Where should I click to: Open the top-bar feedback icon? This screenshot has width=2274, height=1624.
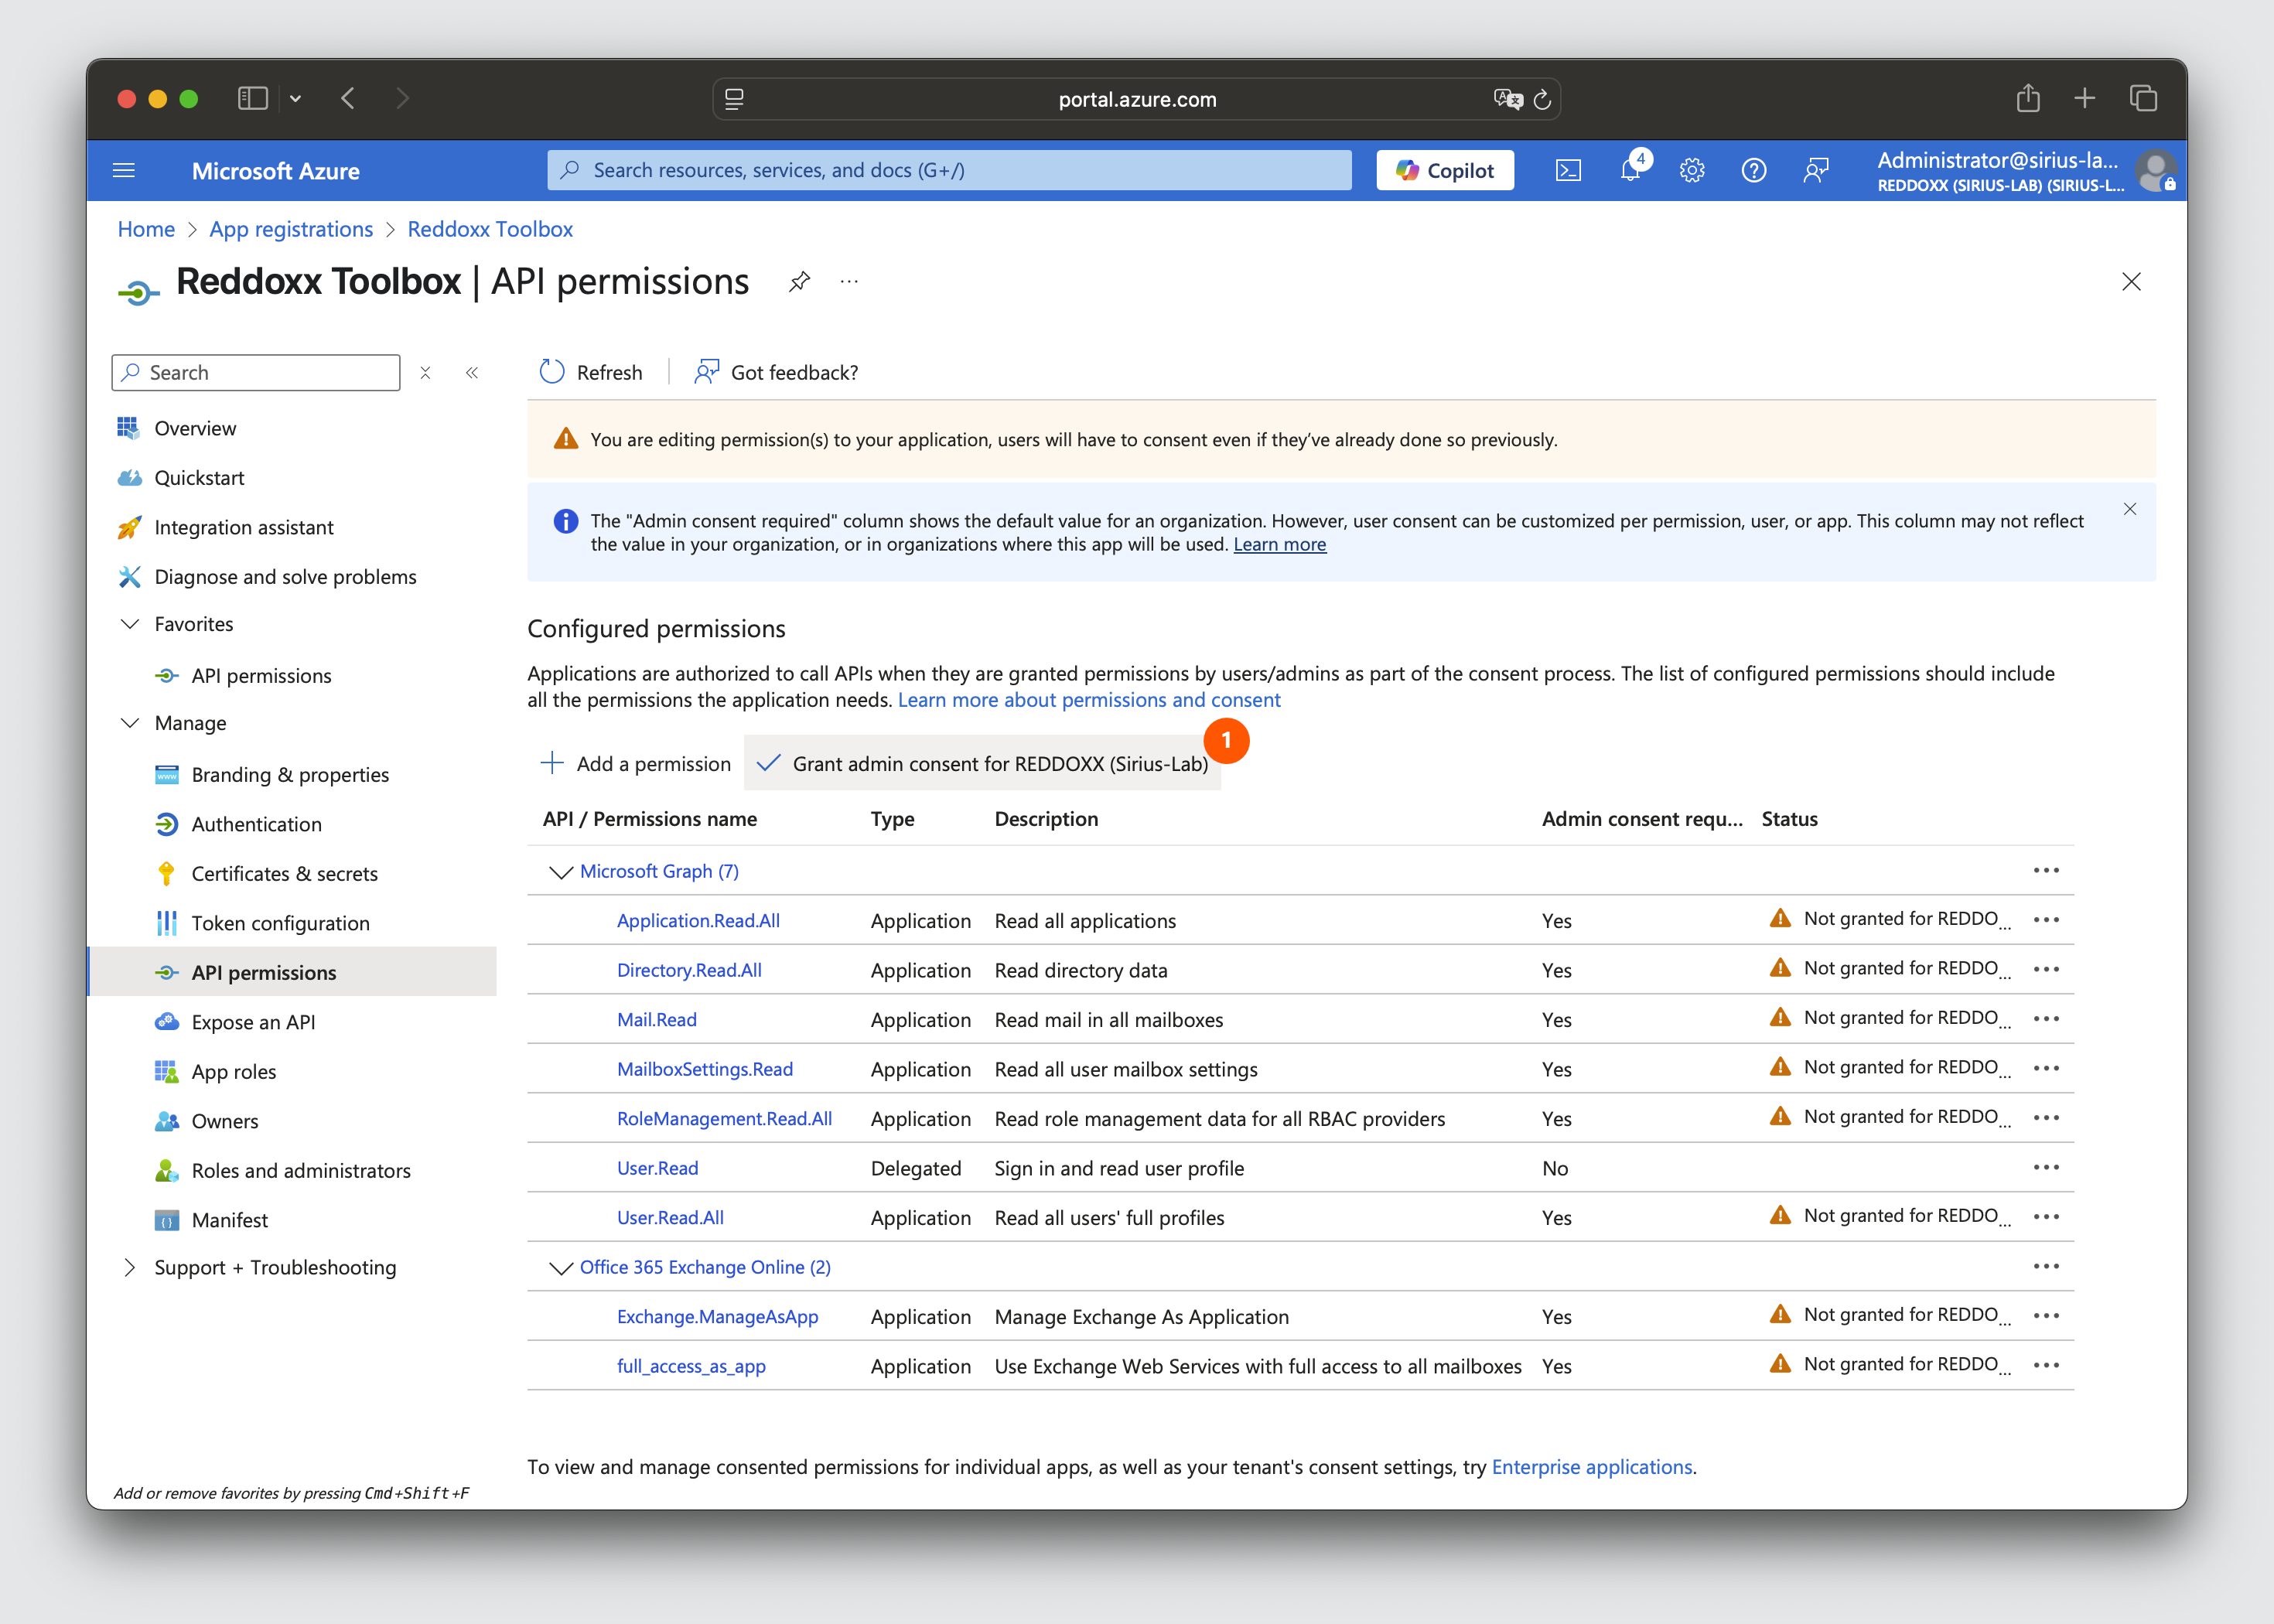pyautogui.click(x=1816, y=170)
